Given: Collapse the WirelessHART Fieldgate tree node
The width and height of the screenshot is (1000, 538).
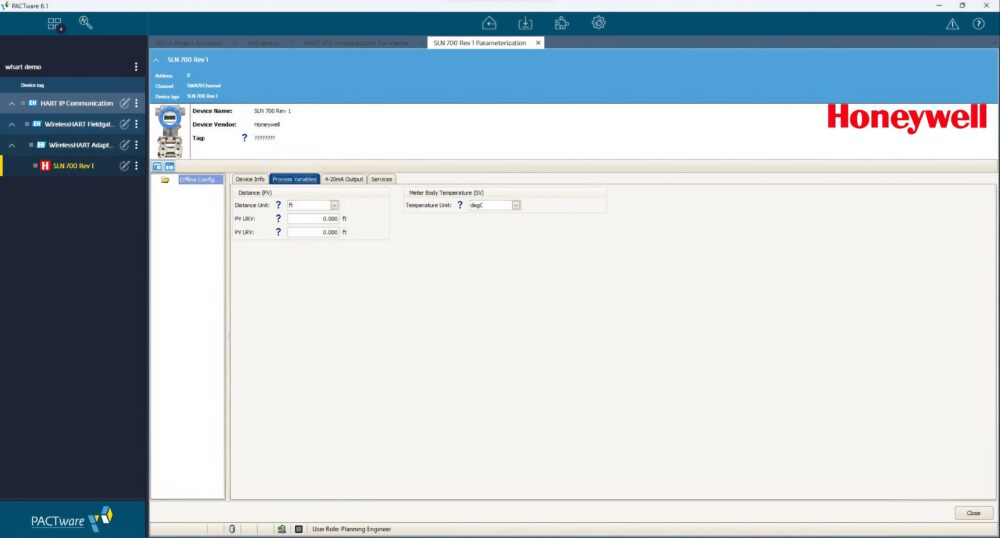Looking at the screenshot, I should [11, 124].
